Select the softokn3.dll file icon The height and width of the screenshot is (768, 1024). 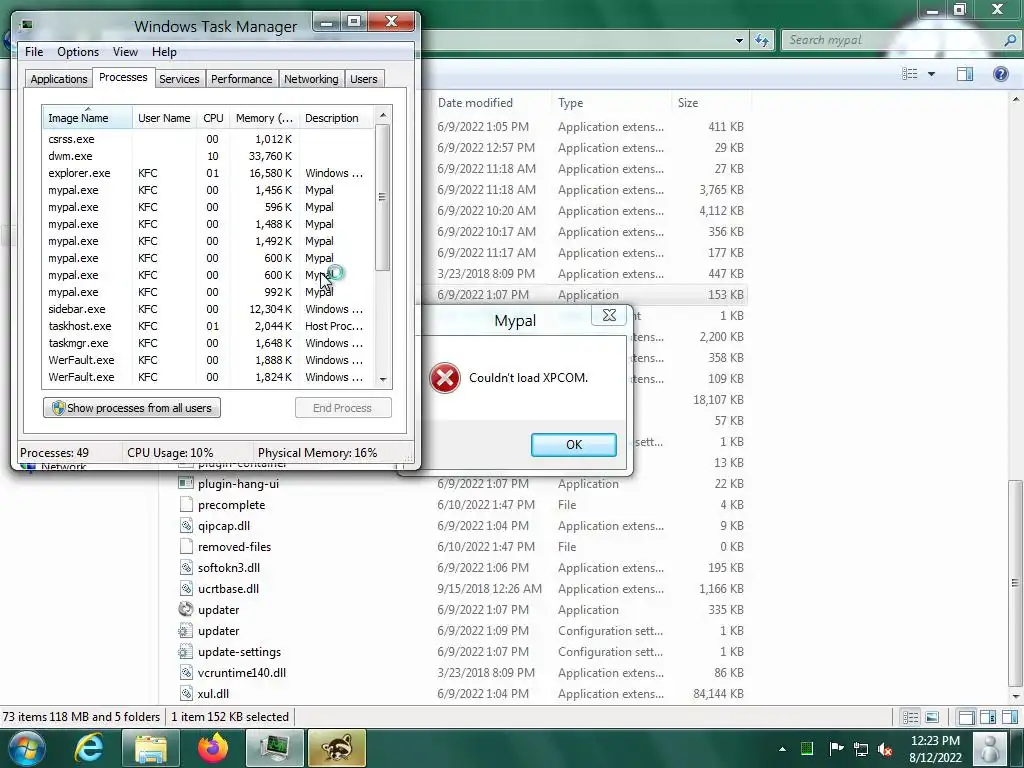pos(186,568)
